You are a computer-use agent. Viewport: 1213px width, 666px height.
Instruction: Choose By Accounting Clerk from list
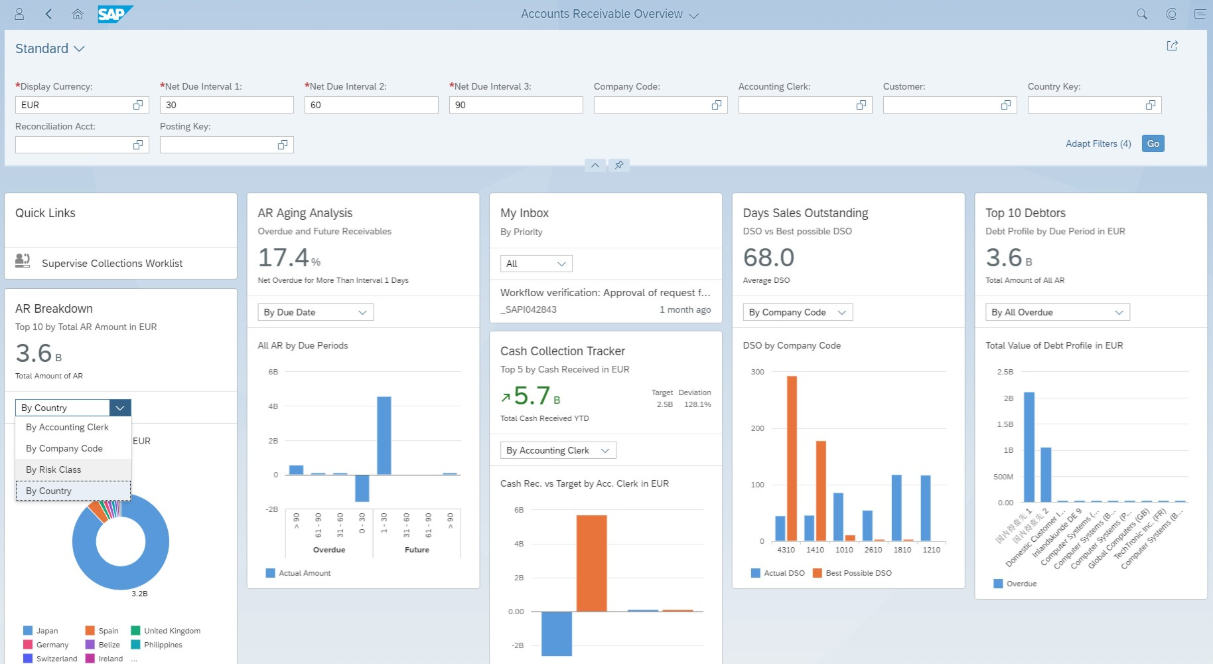pos(67,427)
